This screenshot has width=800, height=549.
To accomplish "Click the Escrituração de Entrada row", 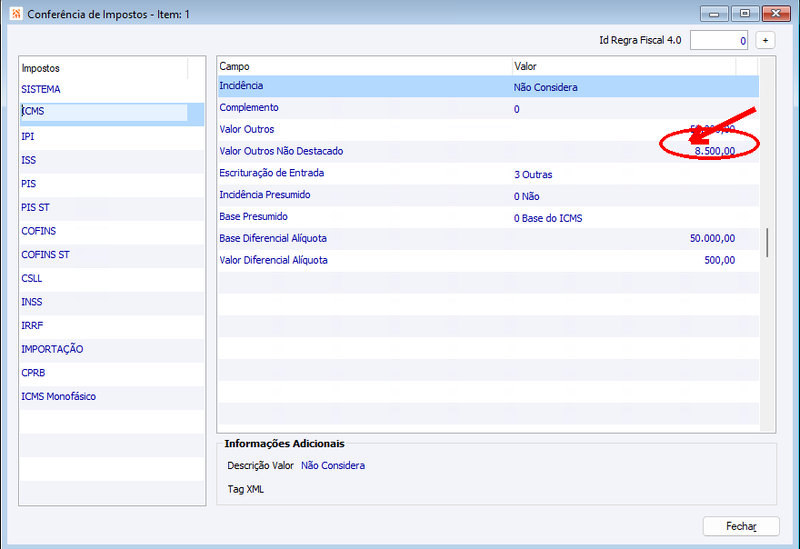I will coord(488,173).
